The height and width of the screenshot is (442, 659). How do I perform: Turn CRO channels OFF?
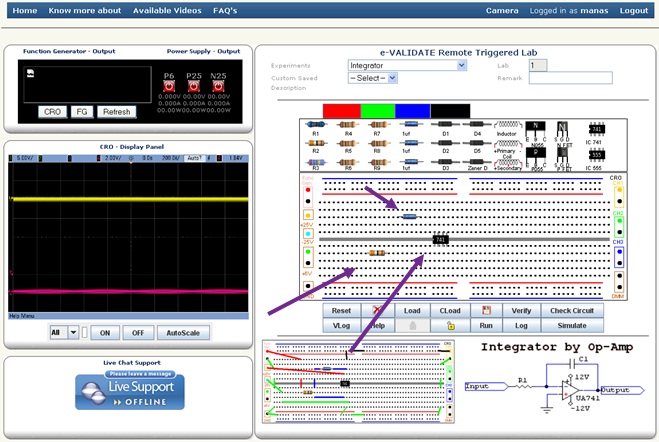(x=138, y=333)
